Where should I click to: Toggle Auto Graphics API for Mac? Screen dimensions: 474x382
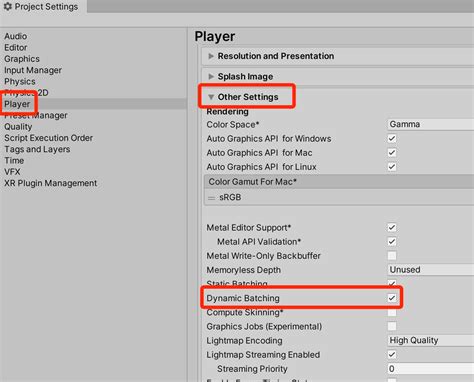pos(392,153)
